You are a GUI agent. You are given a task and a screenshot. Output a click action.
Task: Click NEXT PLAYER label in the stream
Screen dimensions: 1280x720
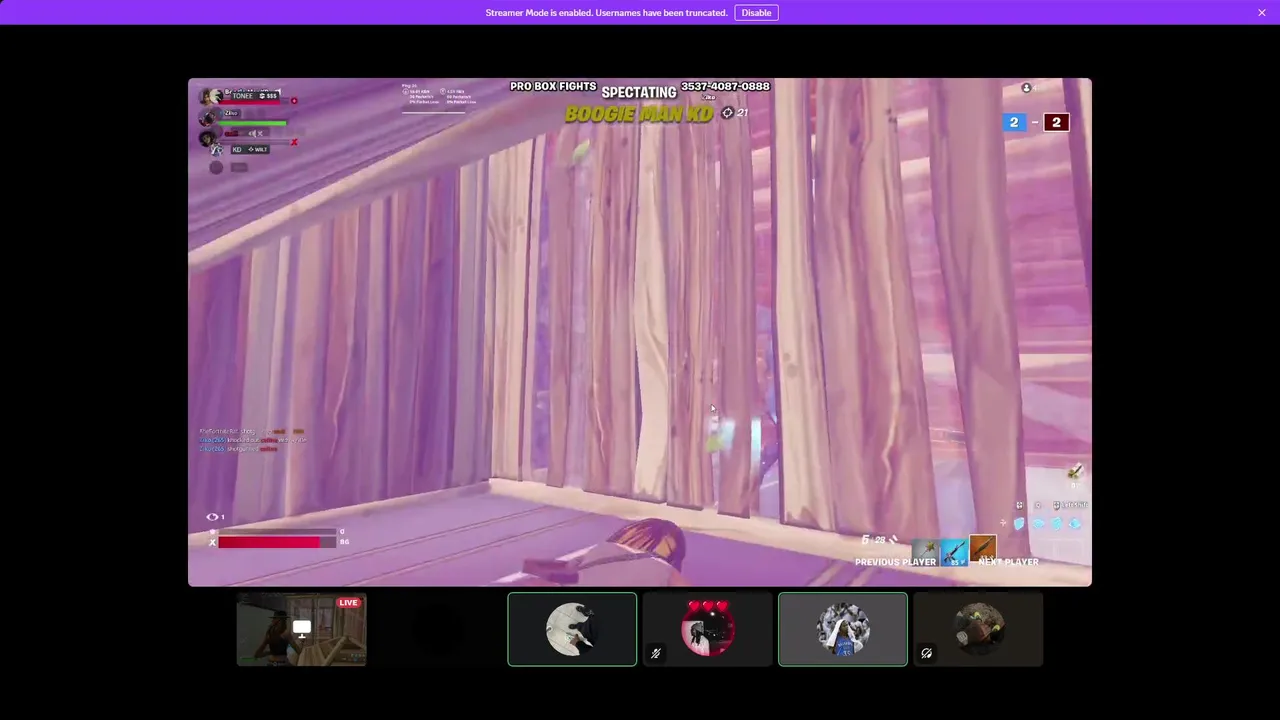(x=1008, y=562)
